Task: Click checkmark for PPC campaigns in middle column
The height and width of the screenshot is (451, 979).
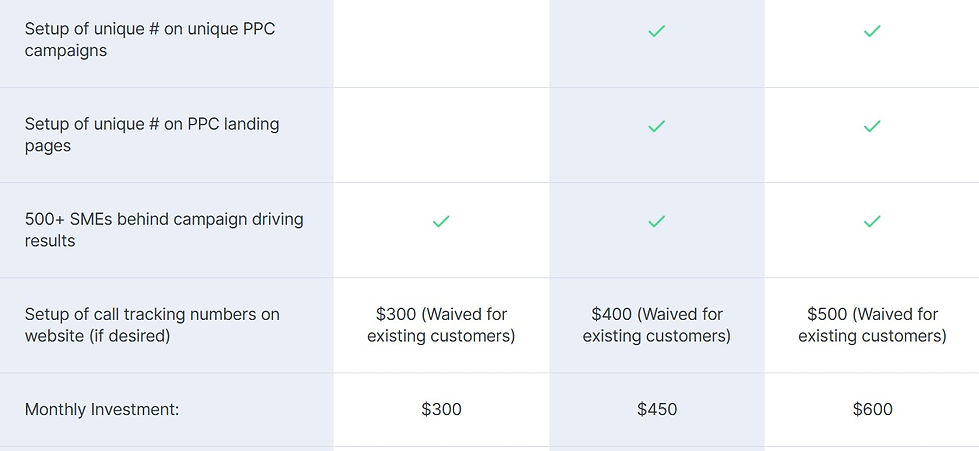Action: [656, 31]
